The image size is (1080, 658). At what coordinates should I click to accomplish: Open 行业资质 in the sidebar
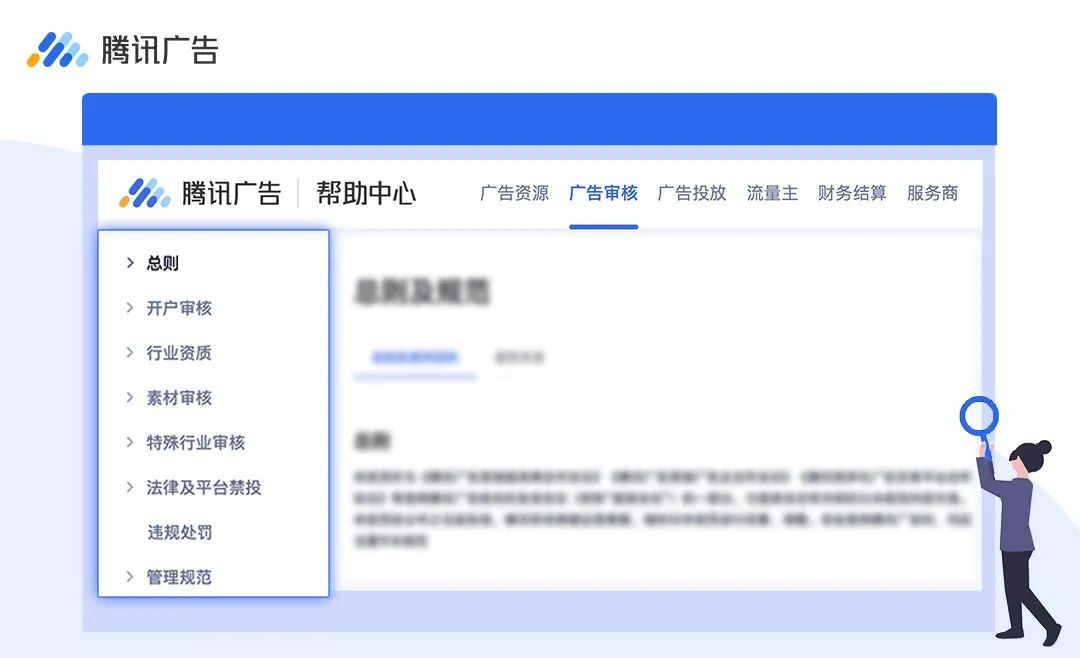[179, 353]
